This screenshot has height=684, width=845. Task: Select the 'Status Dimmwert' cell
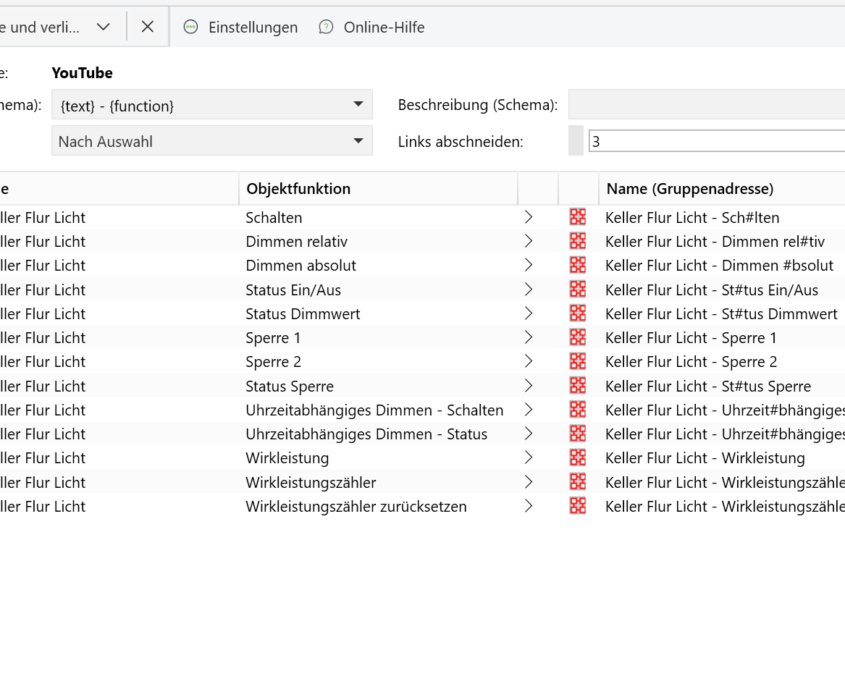point(303,314)
